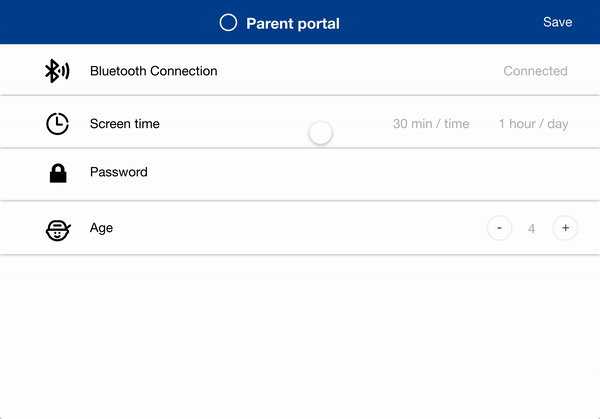Select the 1 hour / day option

pyautogui.click(x=533, y=124)
